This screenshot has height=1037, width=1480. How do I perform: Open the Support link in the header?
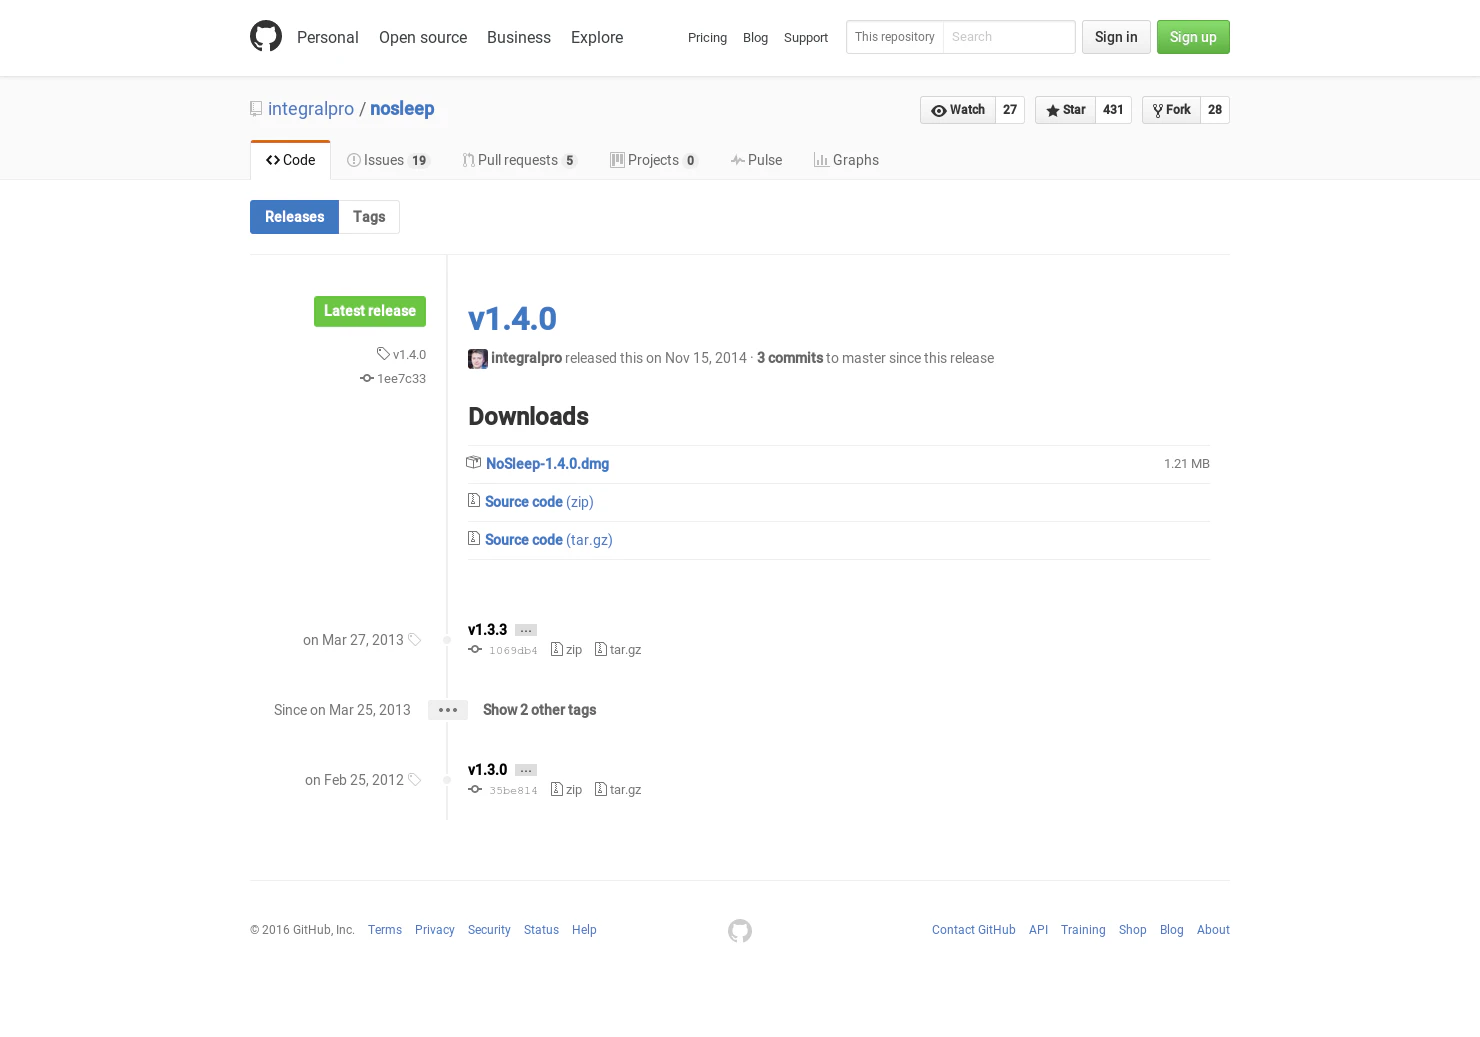(x=806, y=37)
